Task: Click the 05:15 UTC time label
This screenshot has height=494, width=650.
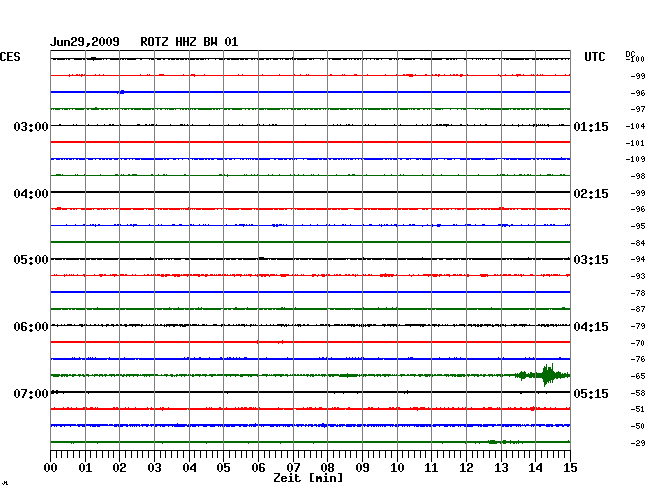Action: click(591, 393)
